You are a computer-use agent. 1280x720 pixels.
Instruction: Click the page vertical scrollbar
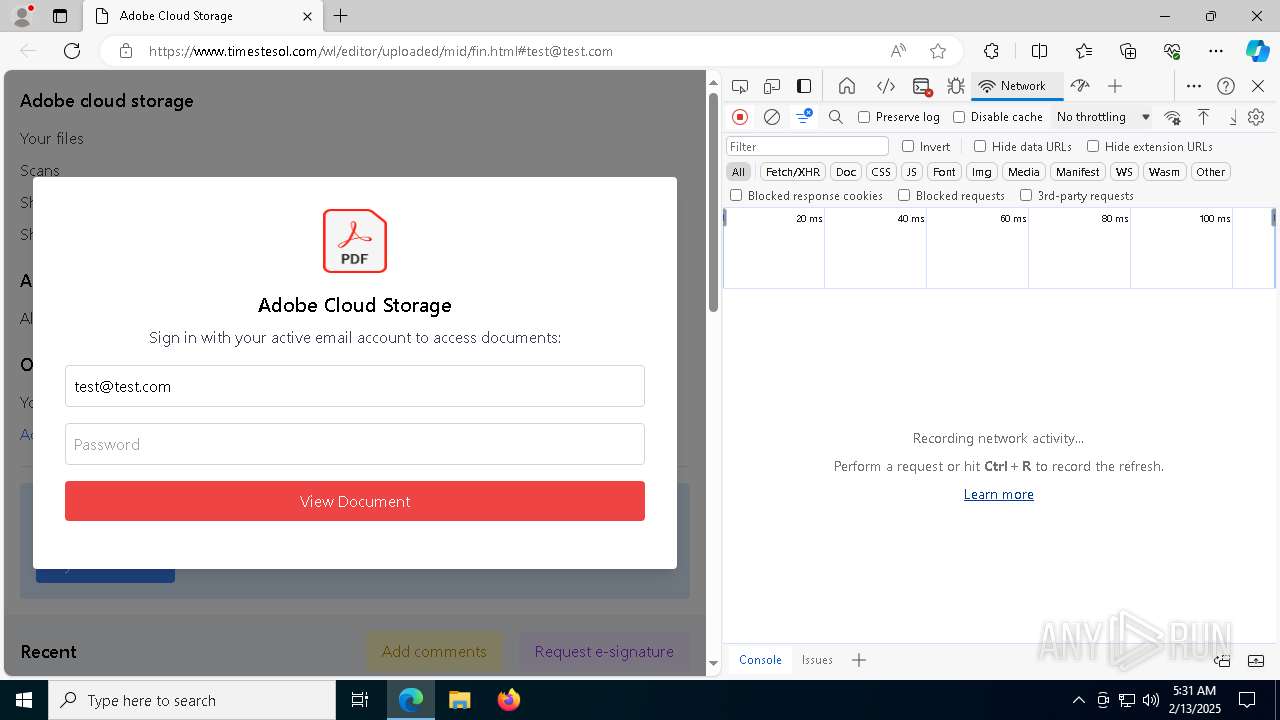point(713,200)
